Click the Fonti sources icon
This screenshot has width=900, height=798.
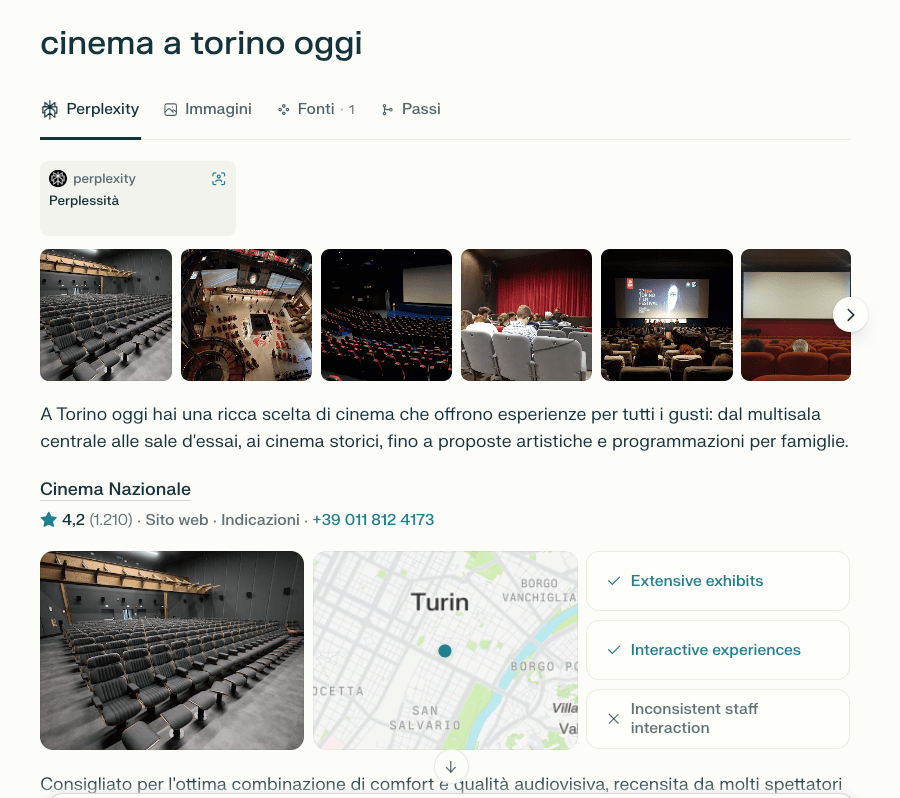click(x=284, y=109)
